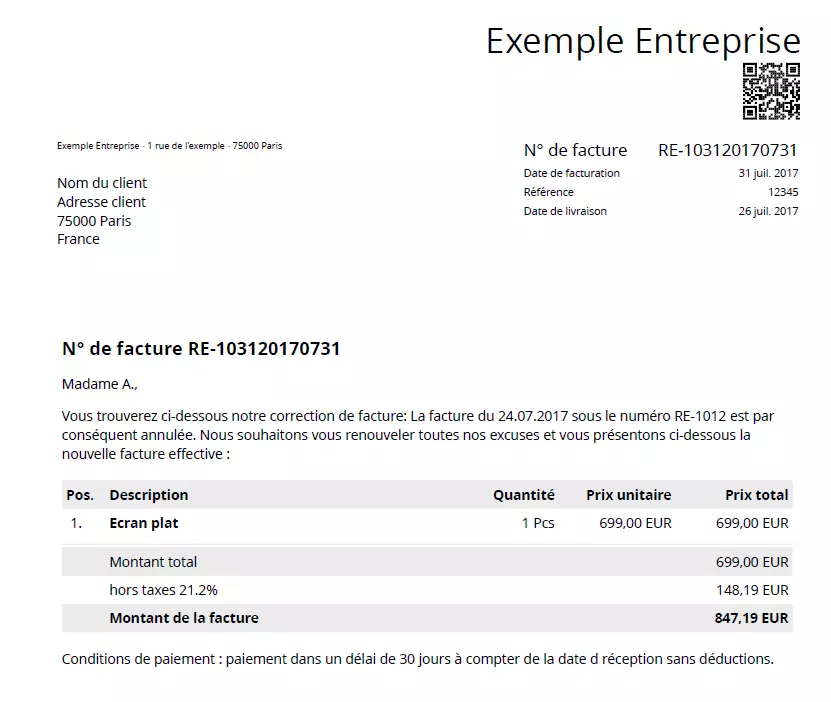Select the delivery date 26 juil. 2017
This screenshot has width=831, height=702.
(768, 211)
